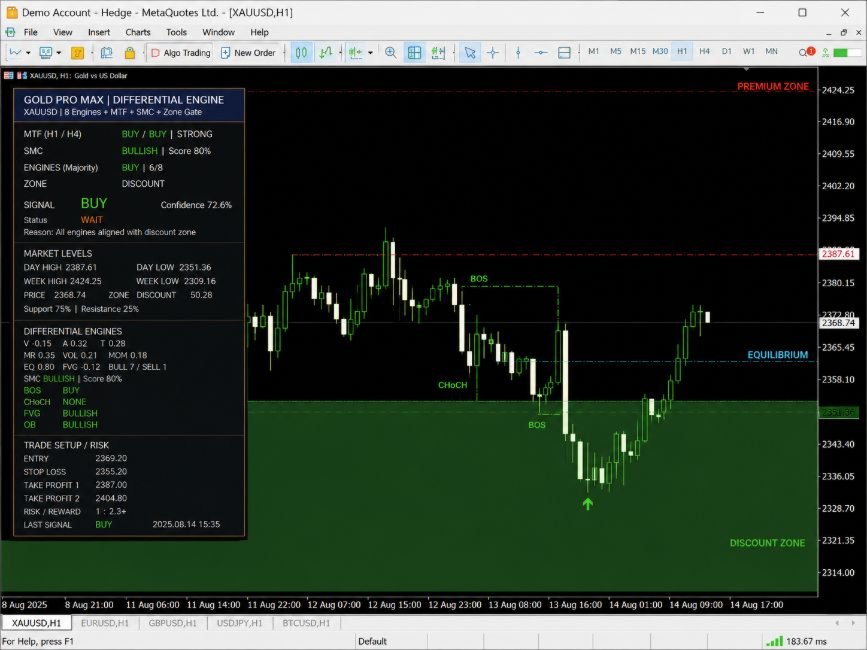This screenshot has width=867, height=650.
Task: Switch to H4 timeframe
Action: [704, 51]
